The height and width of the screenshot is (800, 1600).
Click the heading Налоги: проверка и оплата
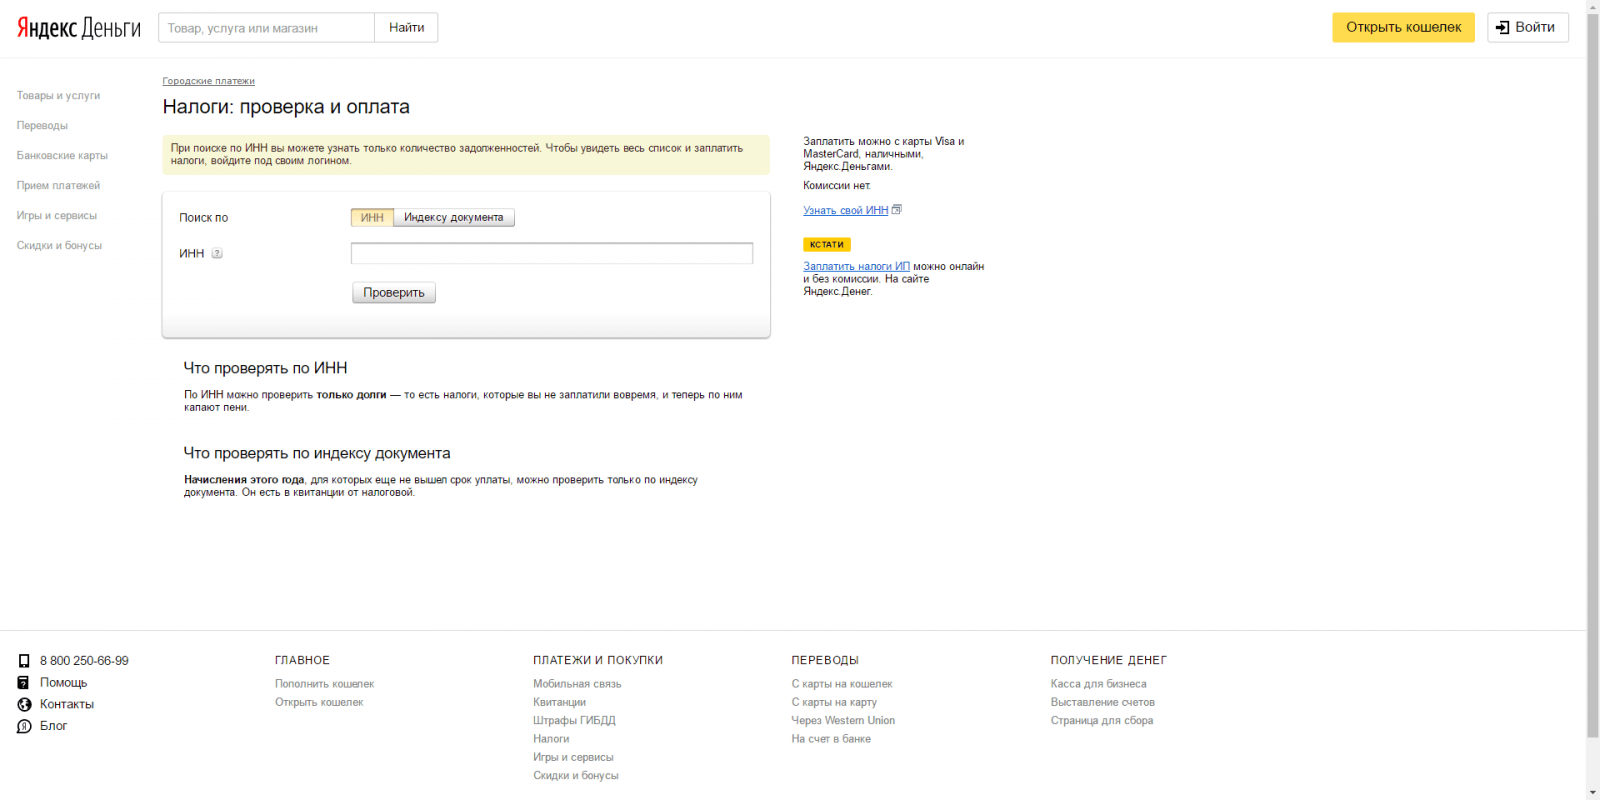(x=286, y=107)
